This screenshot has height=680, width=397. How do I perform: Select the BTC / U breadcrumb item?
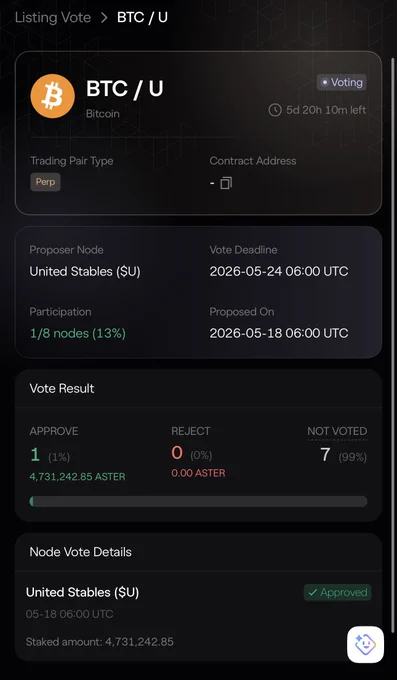(142, 18)
